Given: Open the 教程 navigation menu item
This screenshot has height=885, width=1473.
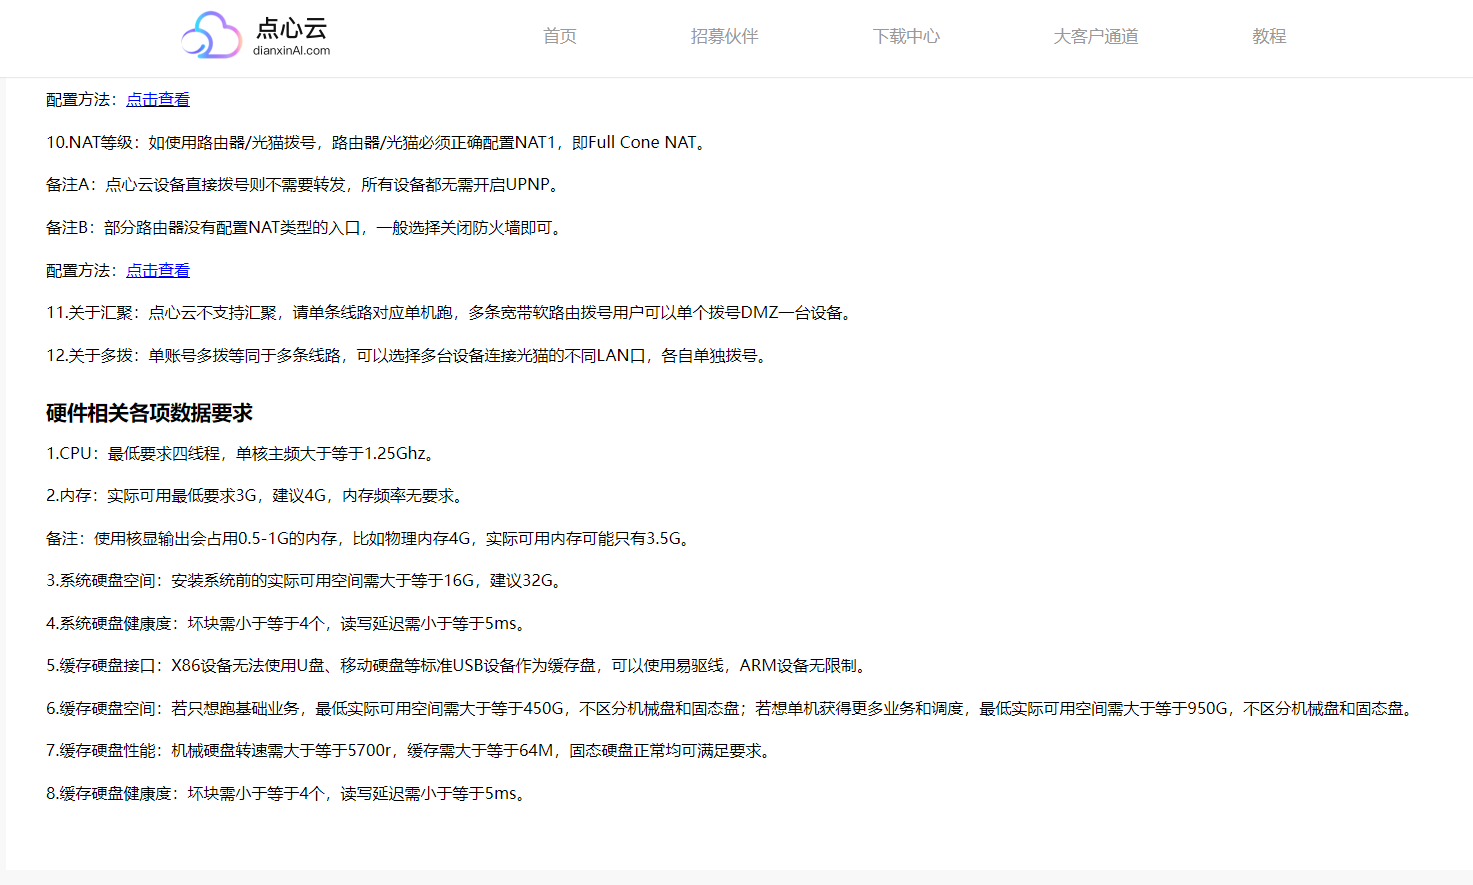Looking at the screenshot, I should pos(1268,36).
